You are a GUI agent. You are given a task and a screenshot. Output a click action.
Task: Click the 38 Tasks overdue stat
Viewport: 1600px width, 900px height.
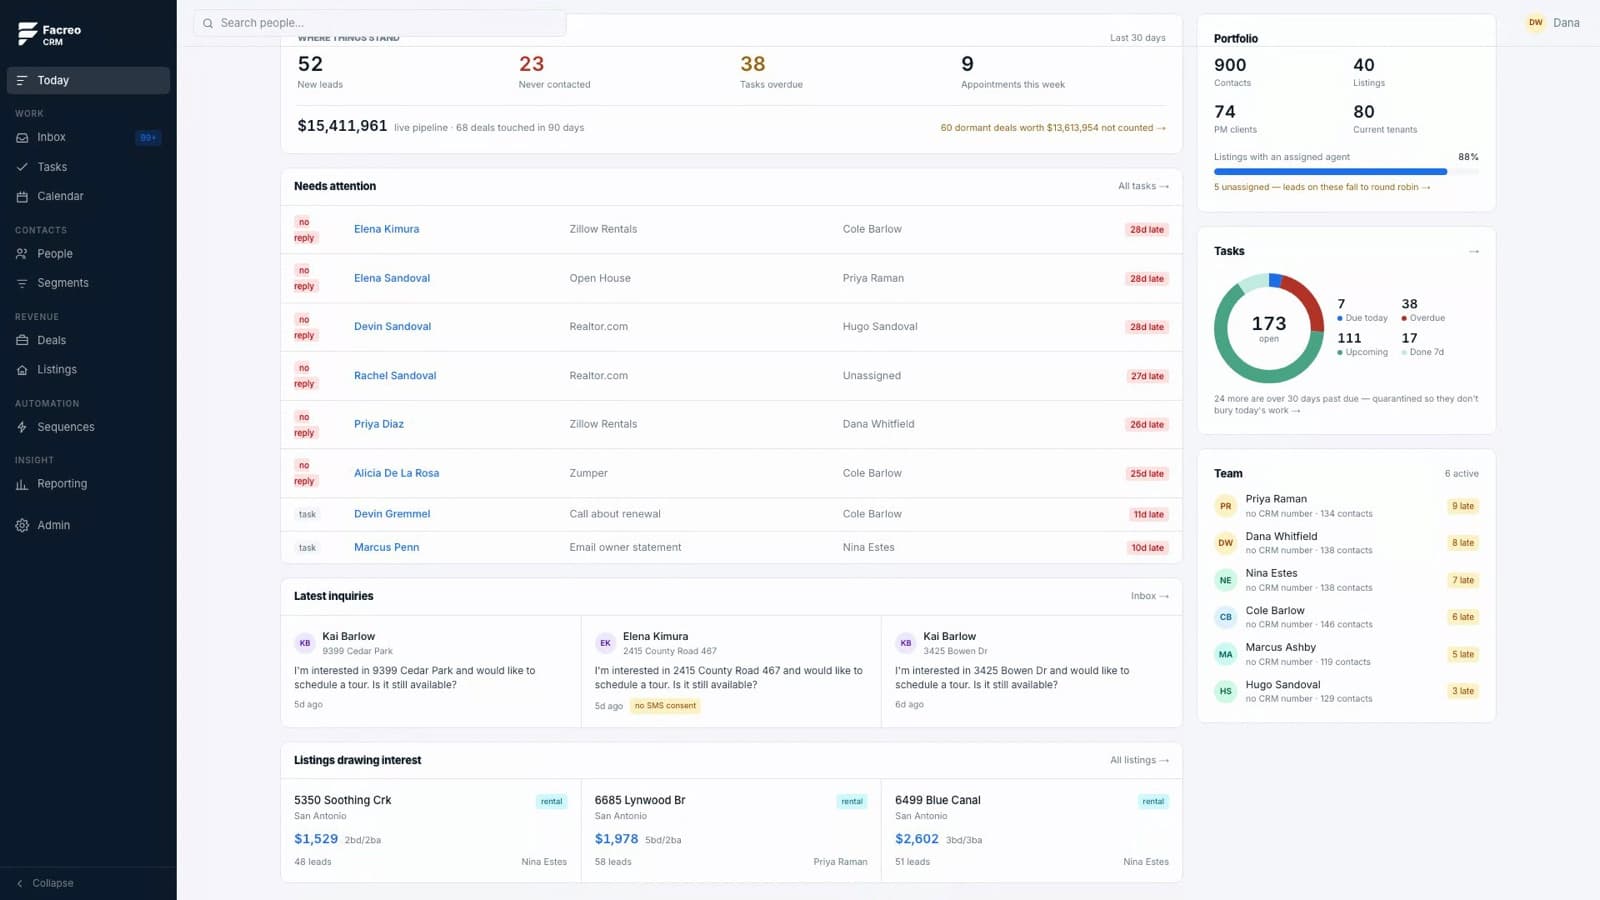771,71
